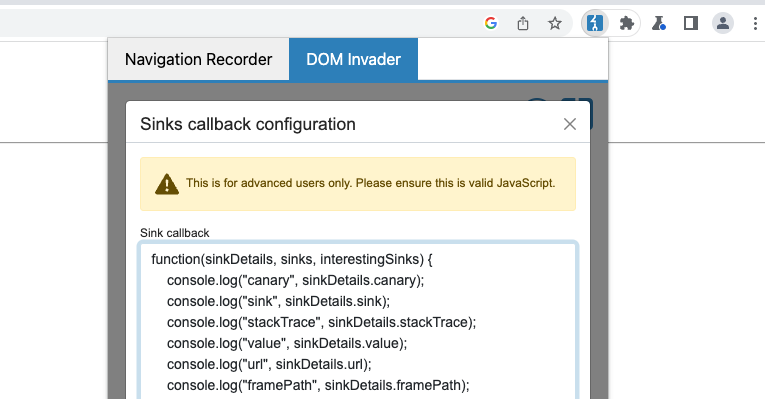Click the console.log "url" code line
This screenshot has width=765, height=399.
pos(269,364)
